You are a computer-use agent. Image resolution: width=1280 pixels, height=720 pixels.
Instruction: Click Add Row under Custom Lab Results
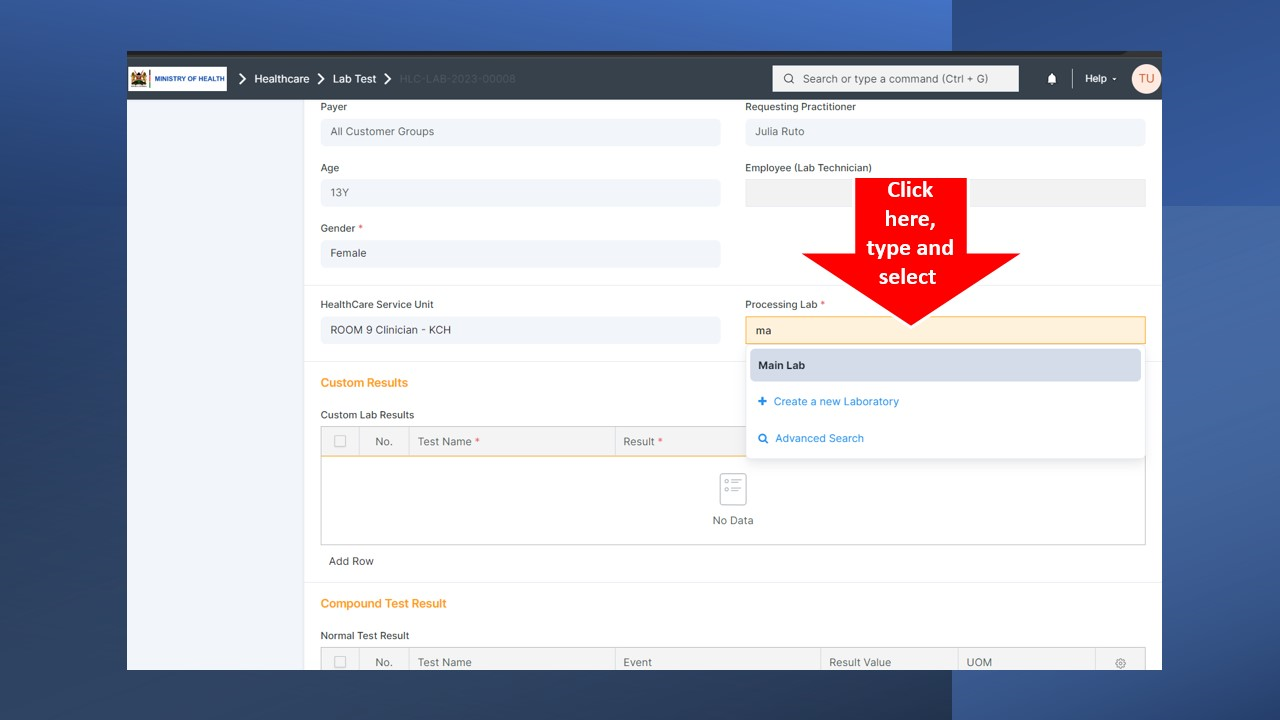(x=351, y=561)
